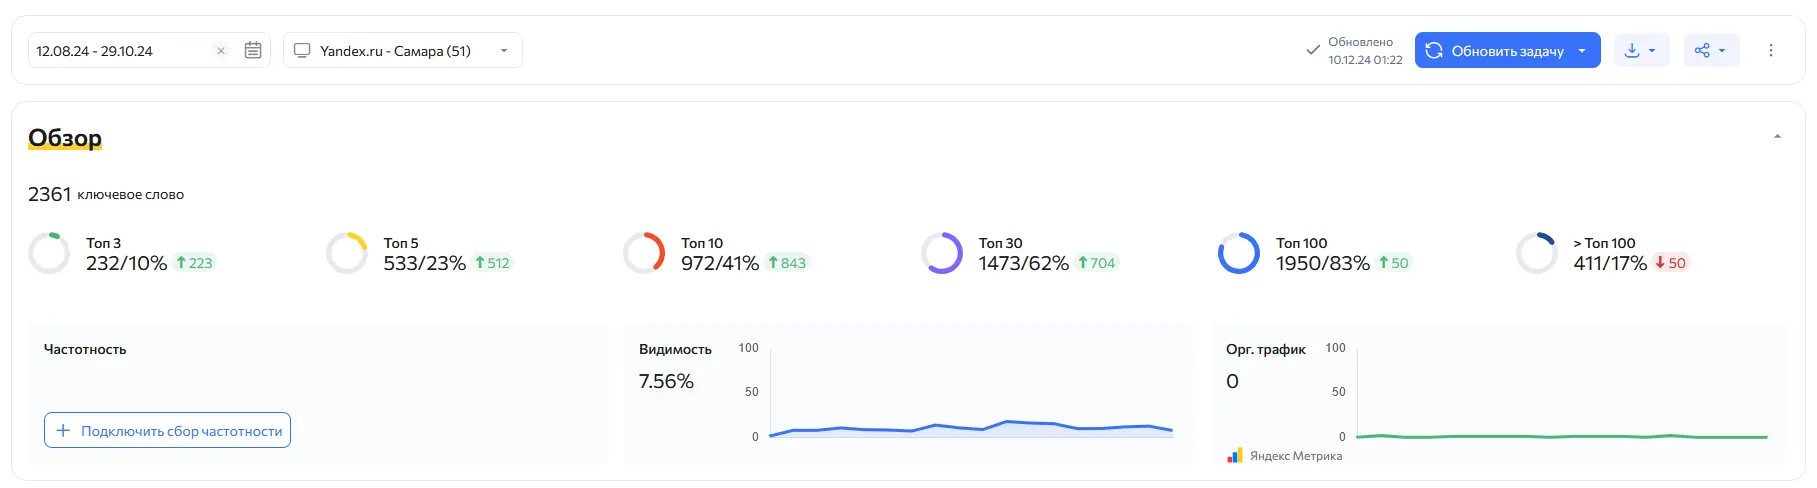Click the Орг. трафик green line chart
Image resolution: width=1817 pixels, height=488 pixels.
[1560, 435]
